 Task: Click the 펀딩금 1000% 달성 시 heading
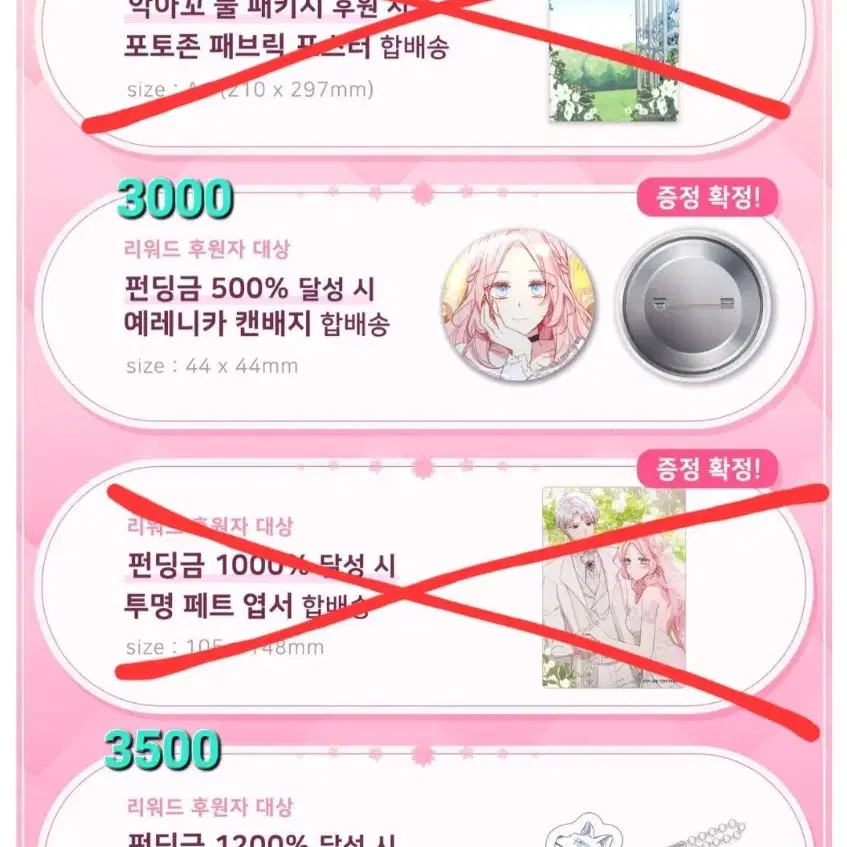261,565
